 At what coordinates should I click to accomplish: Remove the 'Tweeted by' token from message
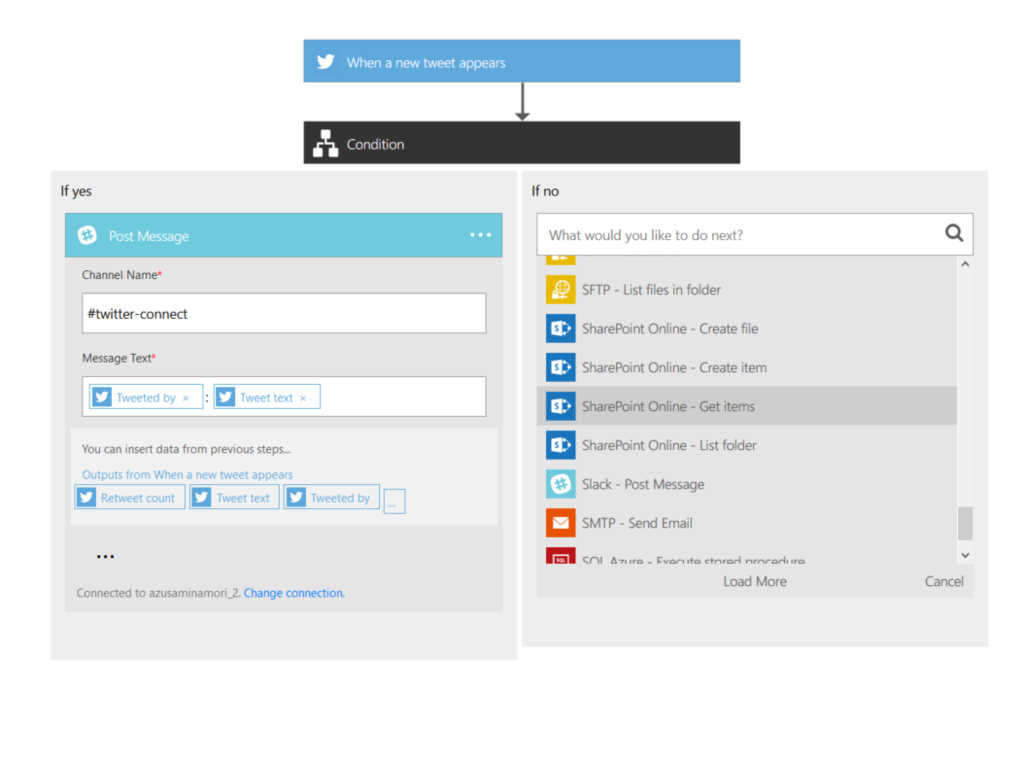click(x=186, y=398)
